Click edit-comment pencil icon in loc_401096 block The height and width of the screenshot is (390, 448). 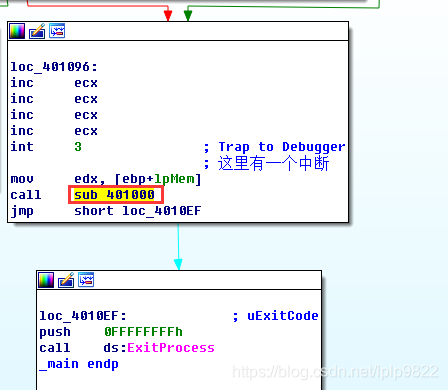coord(37,31)
